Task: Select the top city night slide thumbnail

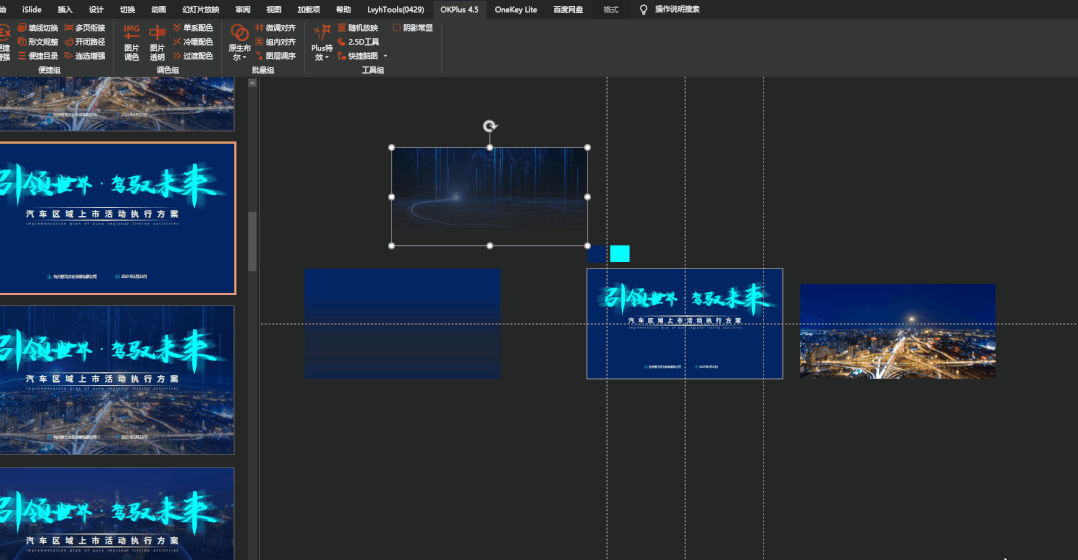Action: tap(117, 104)
